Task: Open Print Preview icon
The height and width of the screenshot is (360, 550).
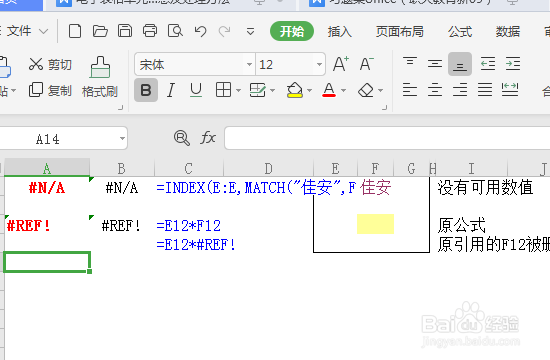Action: click(x=175, y=31)
